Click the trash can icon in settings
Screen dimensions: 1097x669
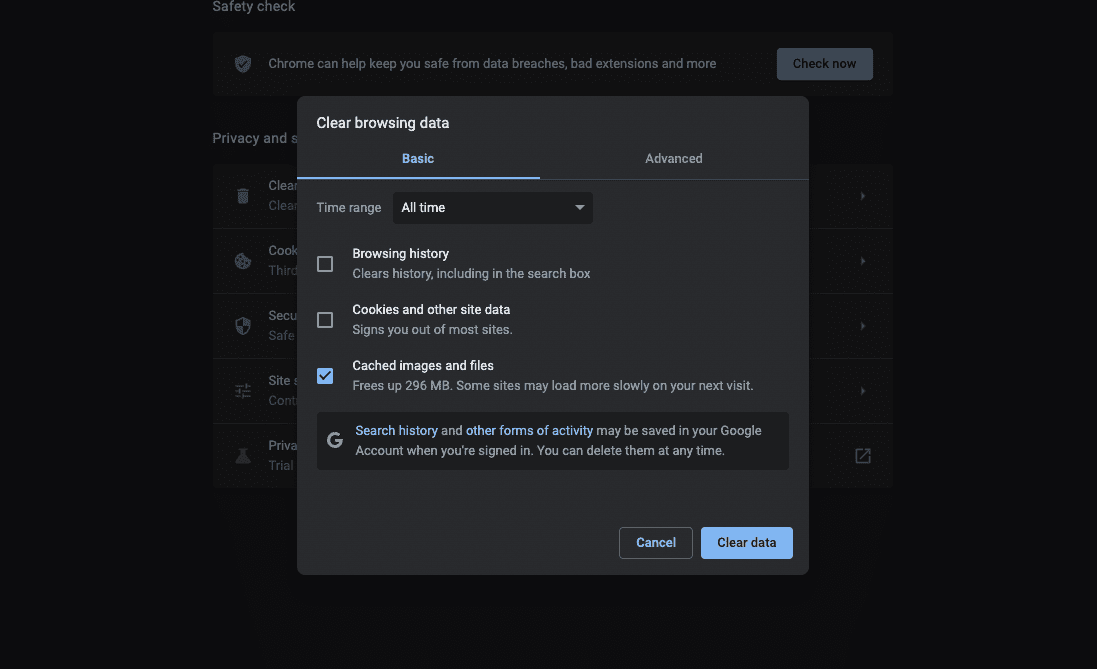(243, 196)
